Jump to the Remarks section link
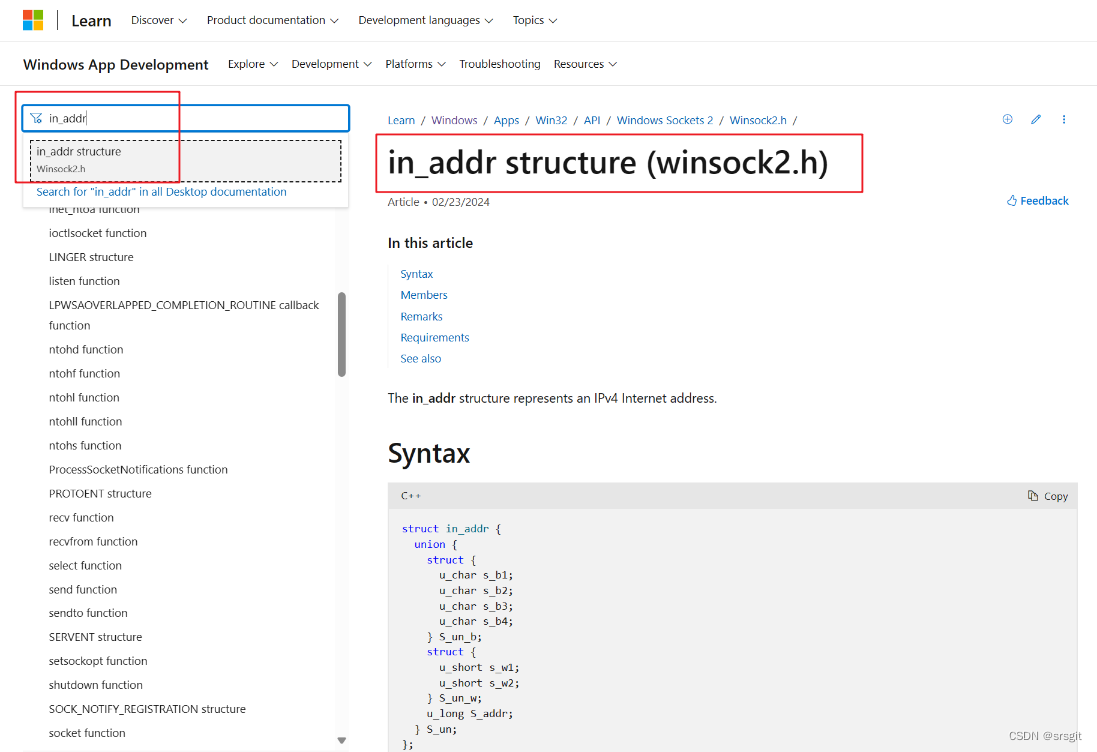Screen dimensions: 1097x752 coord(421,316)
